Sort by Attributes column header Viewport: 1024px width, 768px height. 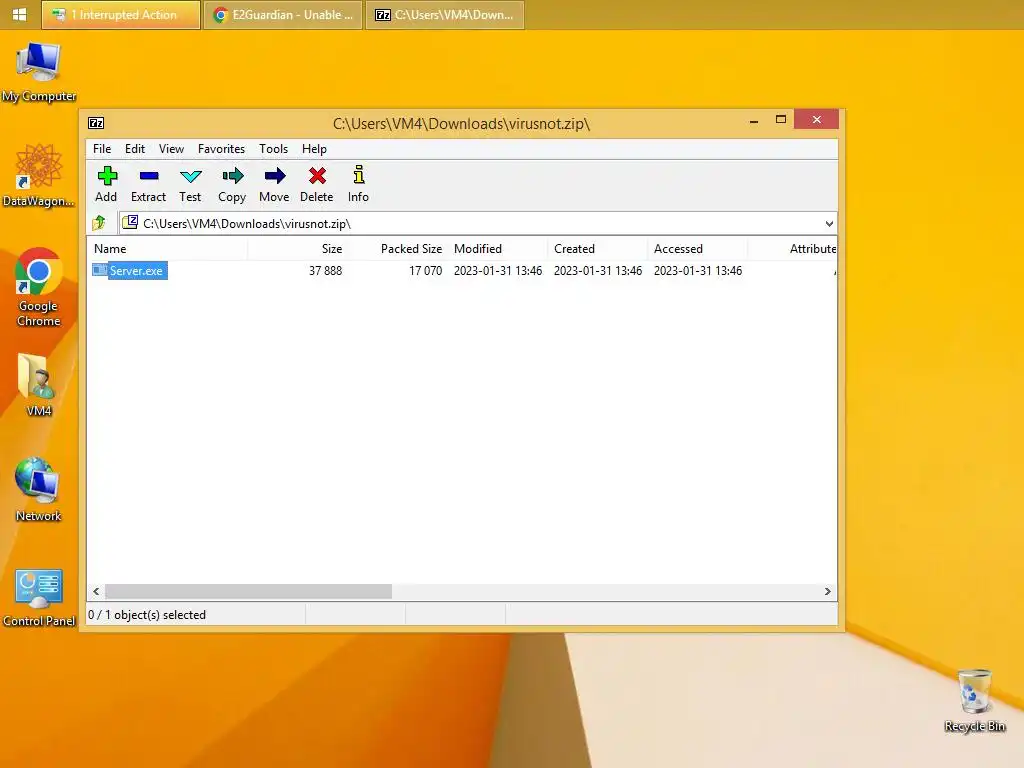pyautogui.click(x=792, y=249)
